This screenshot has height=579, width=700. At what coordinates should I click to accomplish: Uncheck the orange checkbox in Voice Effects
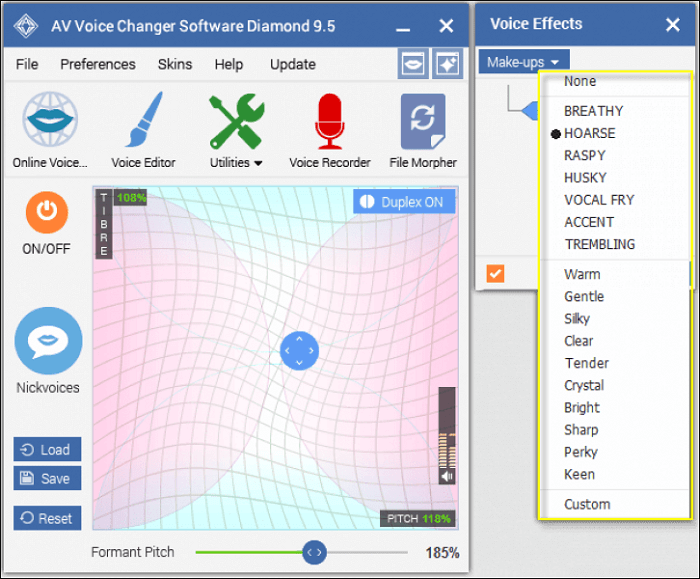[495, 273]
